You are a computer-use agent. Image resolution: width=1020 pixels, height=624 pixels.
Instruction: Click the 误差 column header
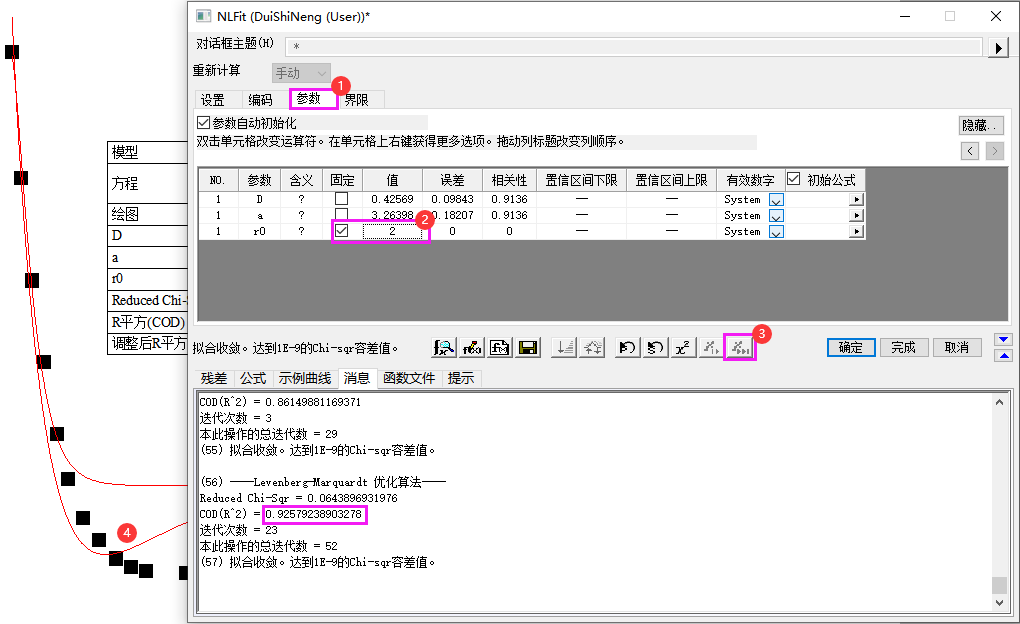click(x=452, y=180)
